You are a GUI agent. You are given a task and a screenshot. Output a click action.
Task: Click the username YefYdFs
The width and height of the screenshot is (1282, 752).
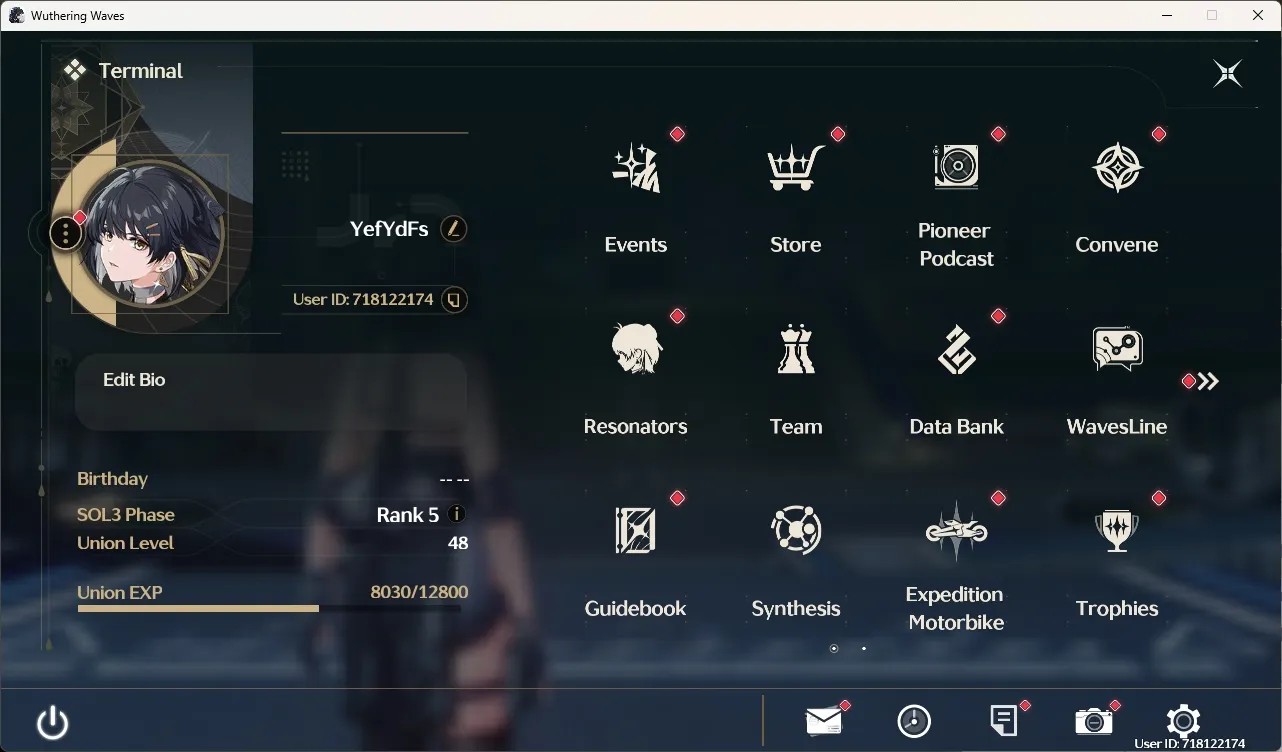tap(389, 229)
